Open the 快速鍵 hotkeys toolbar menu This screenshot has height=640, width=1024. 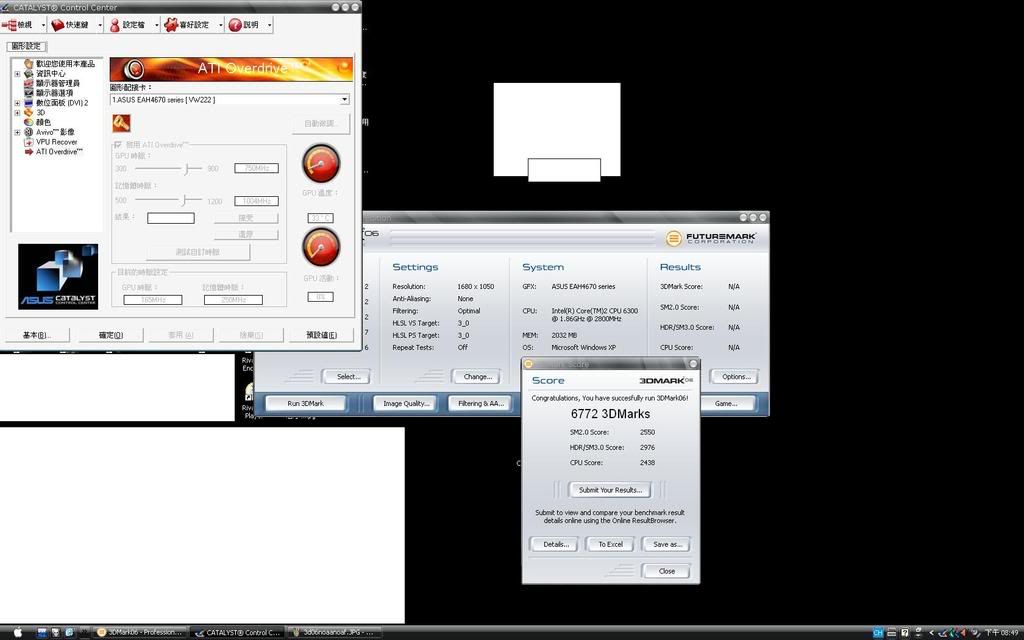77,24
